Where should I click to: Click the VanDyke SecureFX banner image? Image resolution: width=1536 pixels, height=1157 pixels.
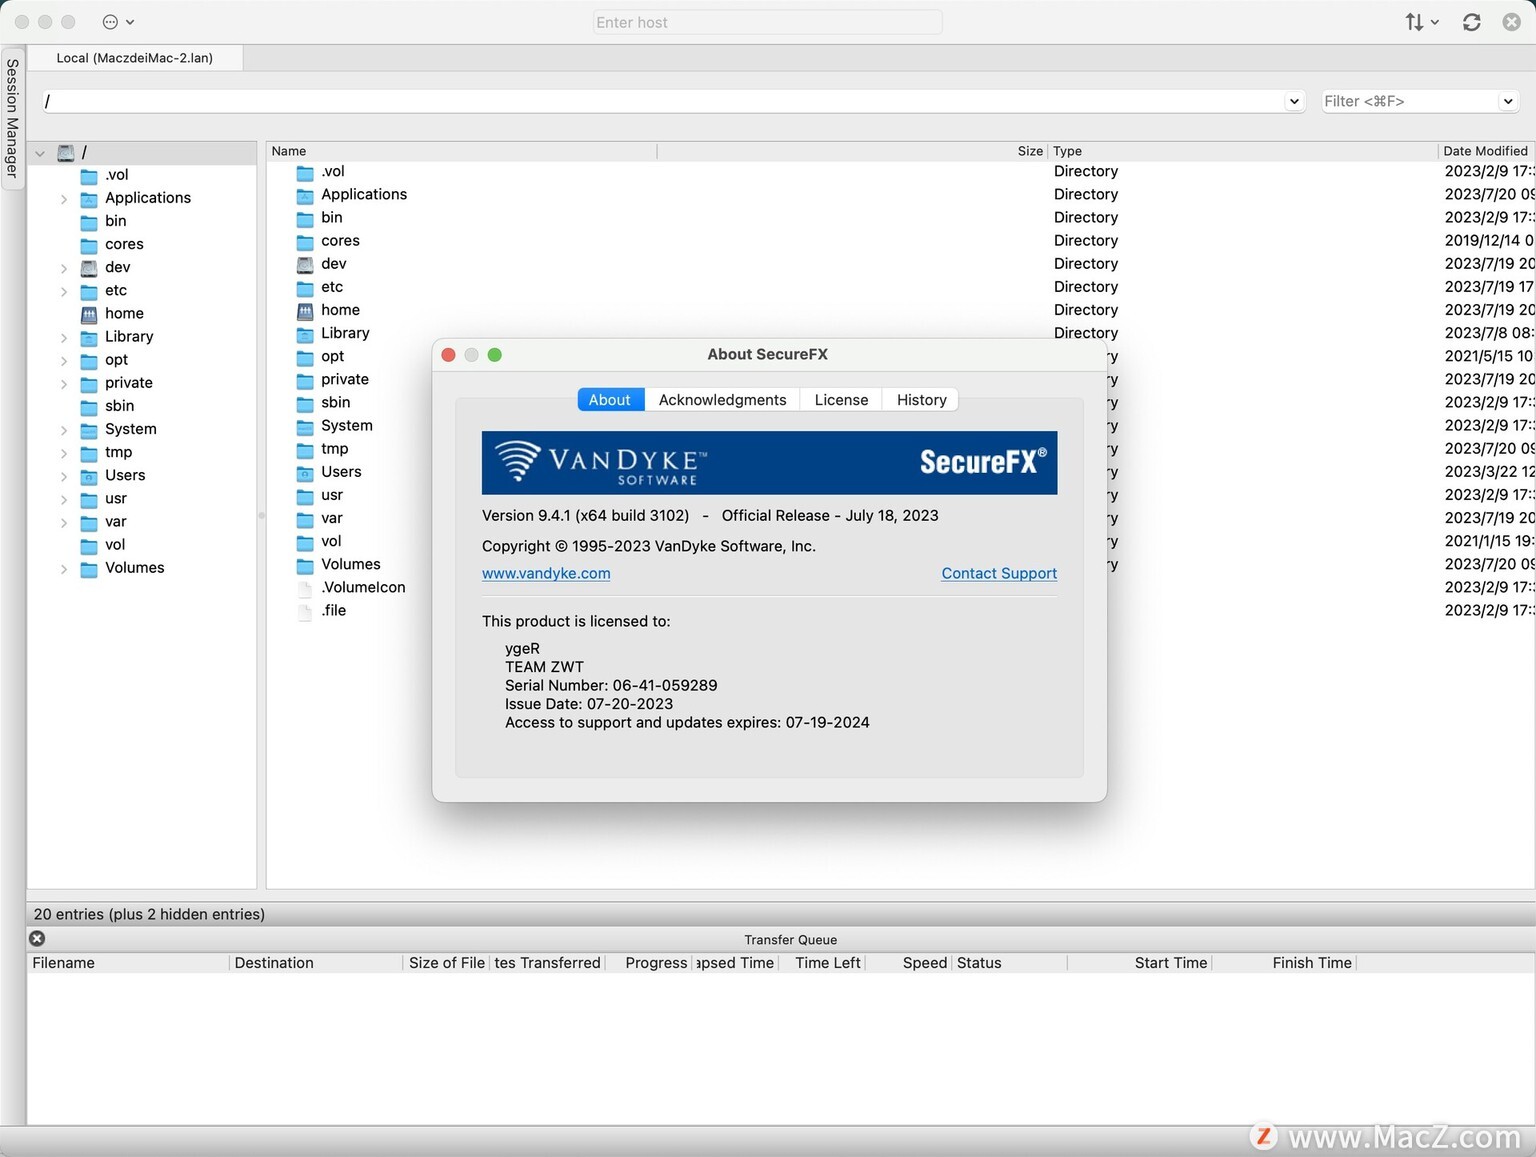[769, 462]
